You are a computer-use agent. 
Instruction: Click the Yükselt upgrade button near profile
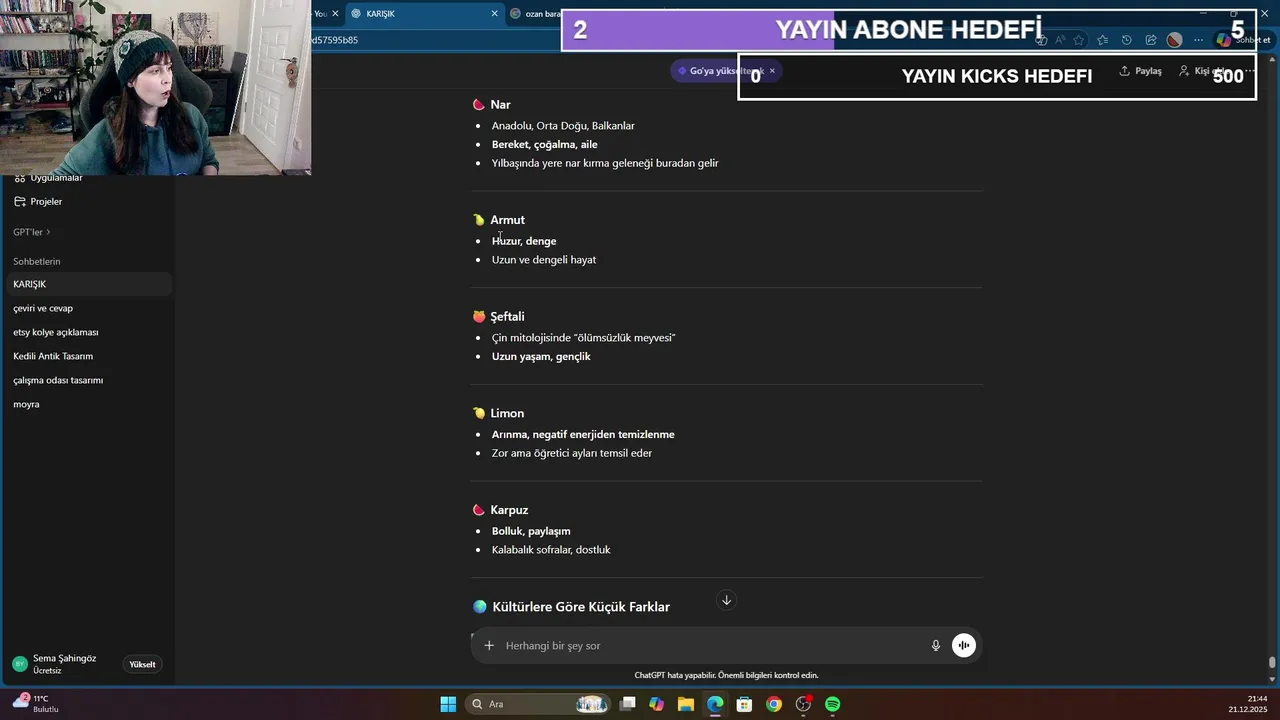[142, 664]
